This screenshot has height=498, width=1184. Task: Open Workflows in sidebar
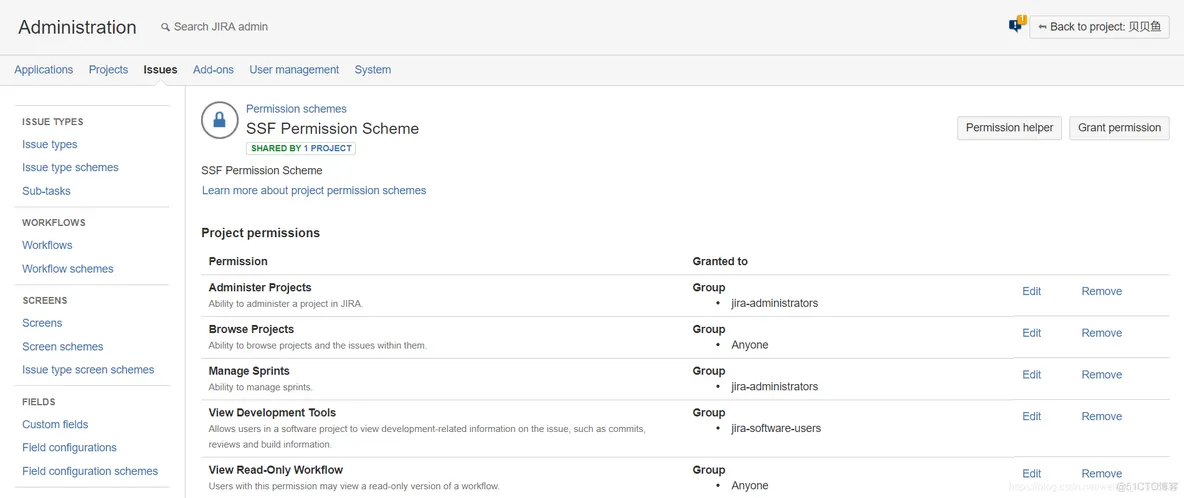(x=48, y=245)
